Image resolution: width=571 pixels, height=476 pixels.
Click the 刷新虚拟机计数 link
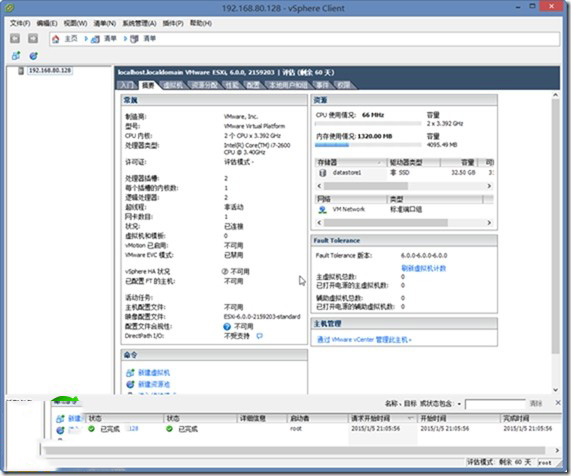(424, 268)
